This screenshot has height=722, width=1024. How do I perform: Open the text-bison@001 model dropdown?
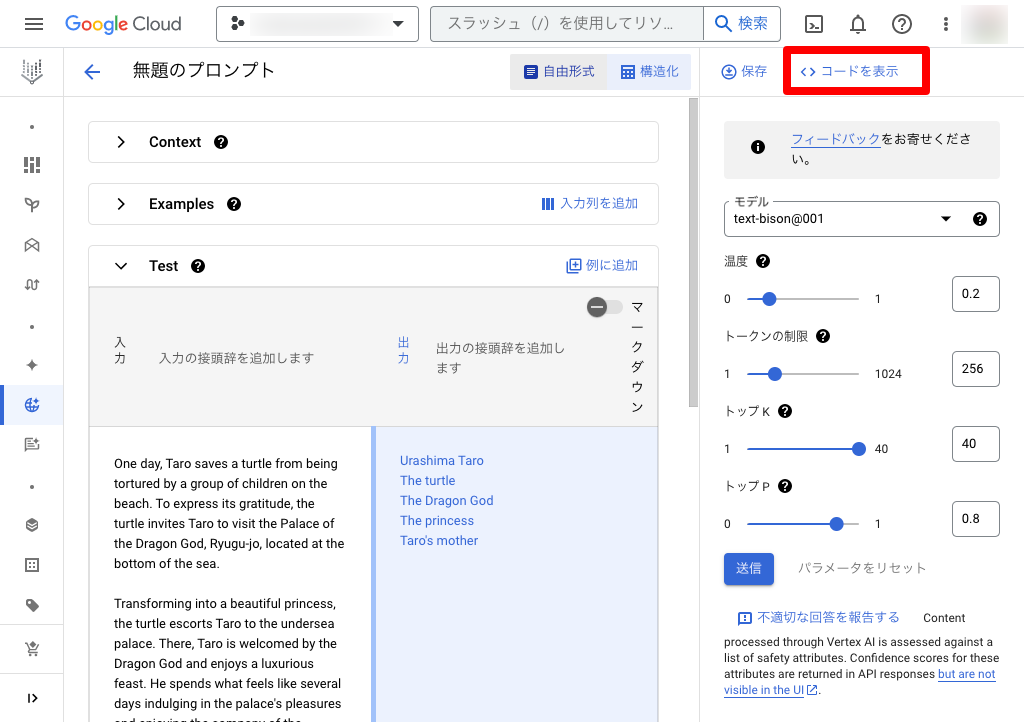(945, 219)
